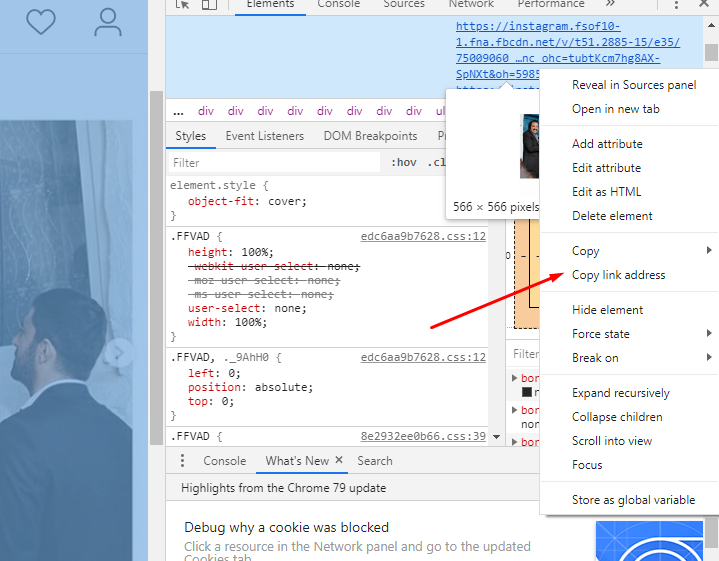Choose Edit attribute from context menu
The image size is (719, 561).
coord(606,168)
